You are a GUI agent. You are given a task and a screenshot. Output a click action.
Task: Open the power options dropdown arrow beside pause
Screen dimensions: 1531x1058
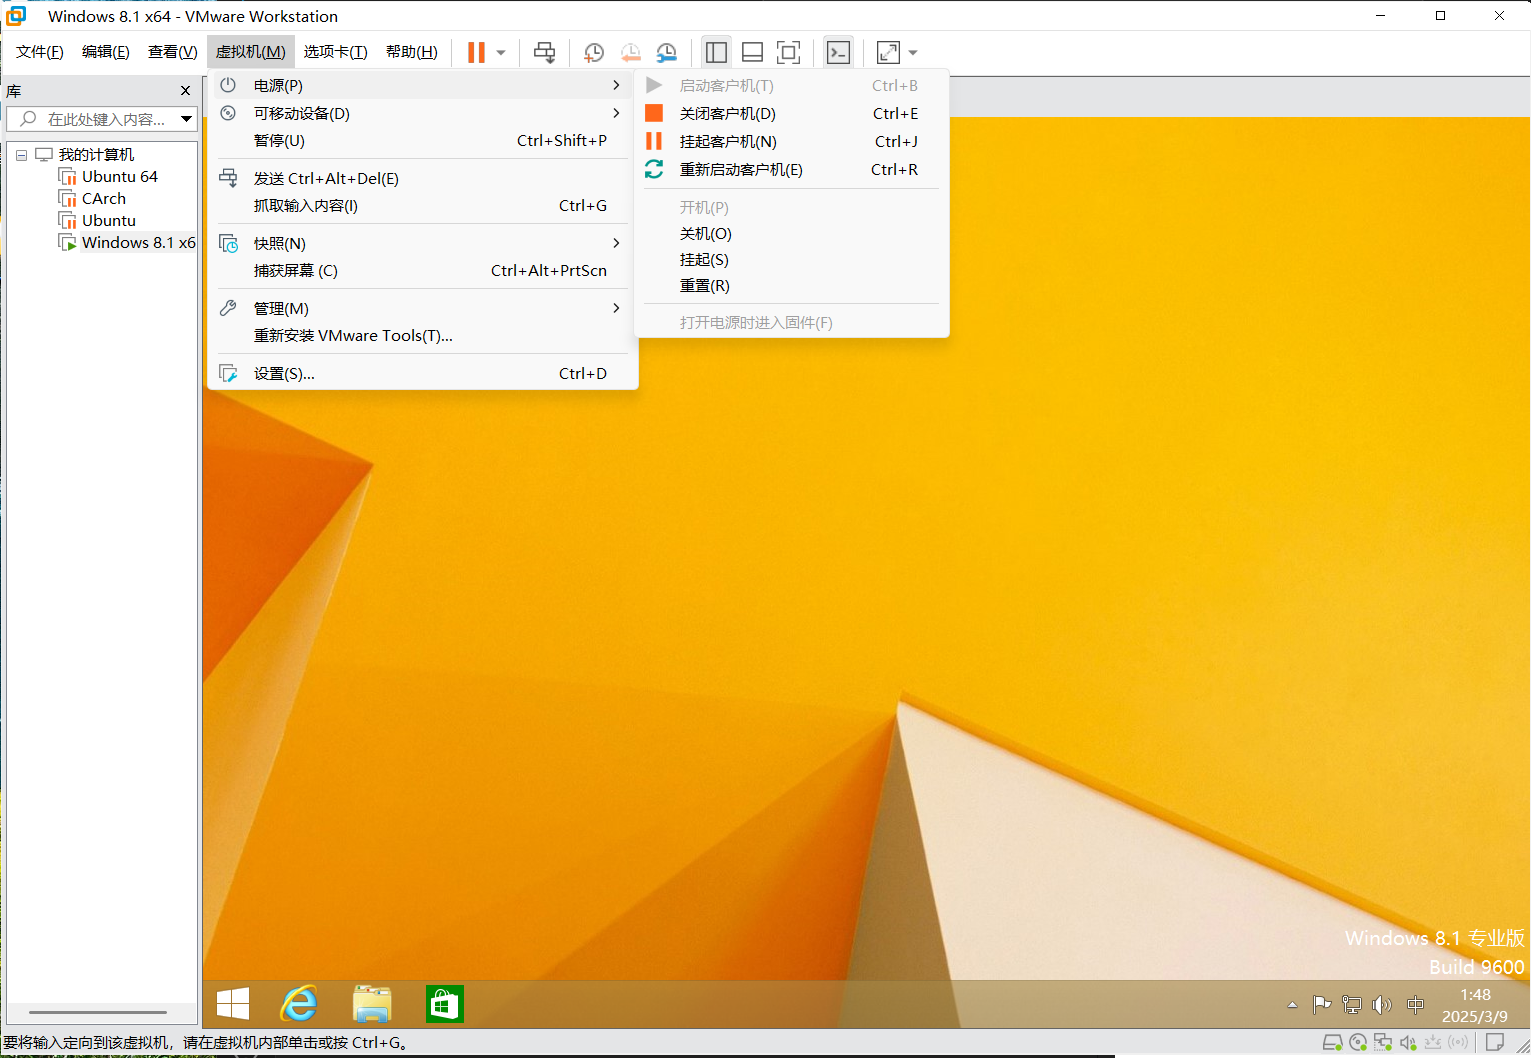pyautogui.click(x=501, y=52)
